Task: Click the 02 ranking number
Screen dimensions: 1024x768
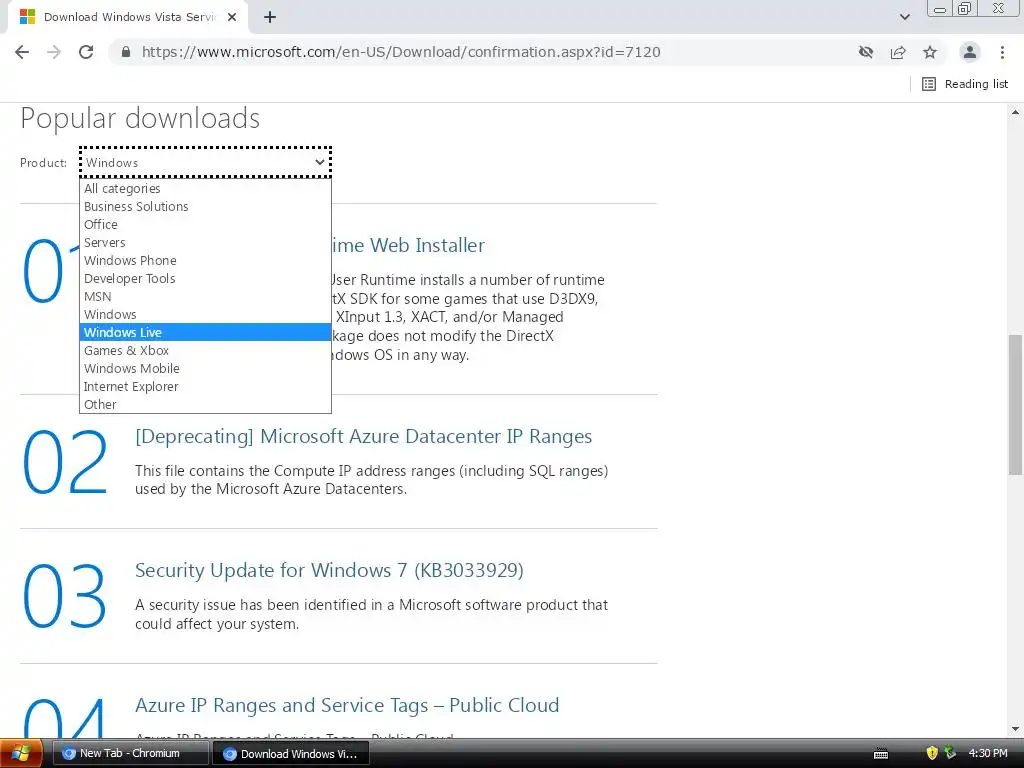Action: pos(65,462)
